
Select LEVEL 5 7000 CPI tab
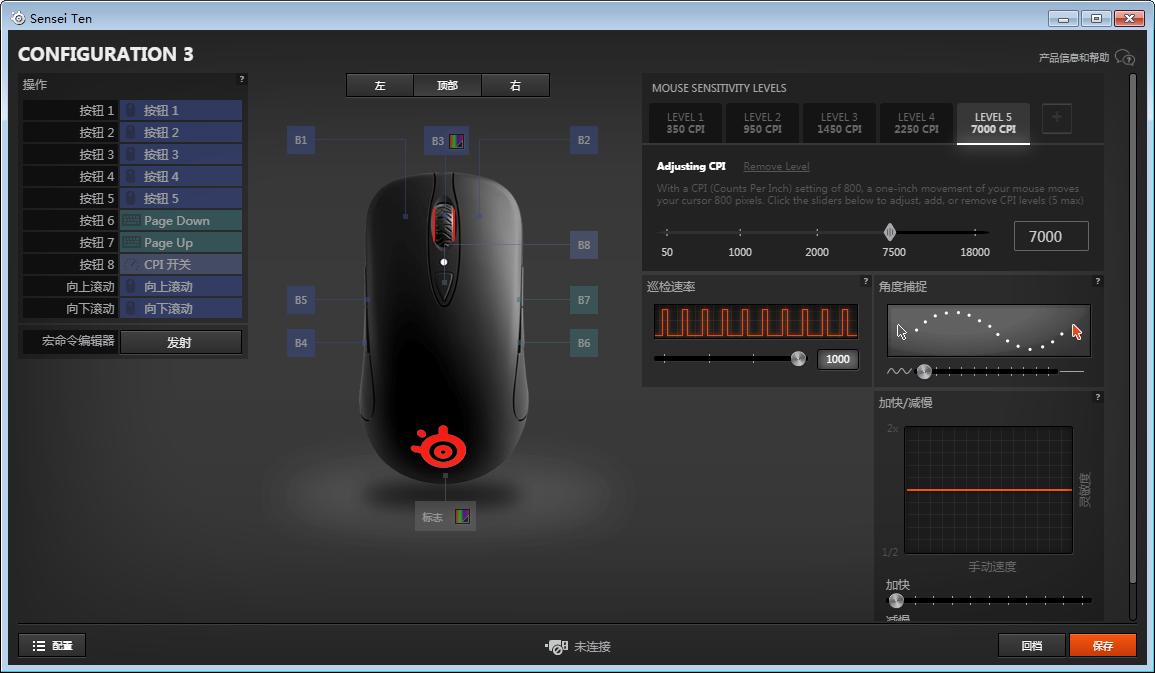point(993,123)
